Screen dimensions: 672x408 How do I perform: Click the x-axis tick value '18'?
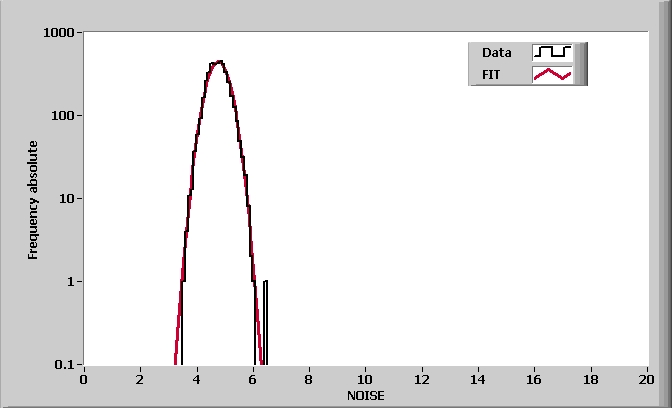coord(591,380)
